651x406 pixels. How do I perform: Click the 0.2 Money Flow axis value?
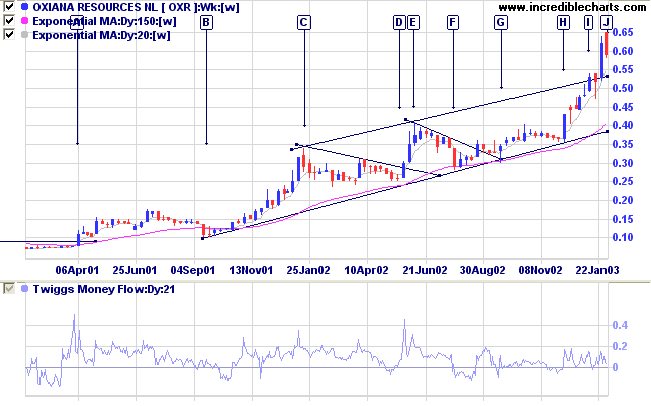tap(620, 346)
